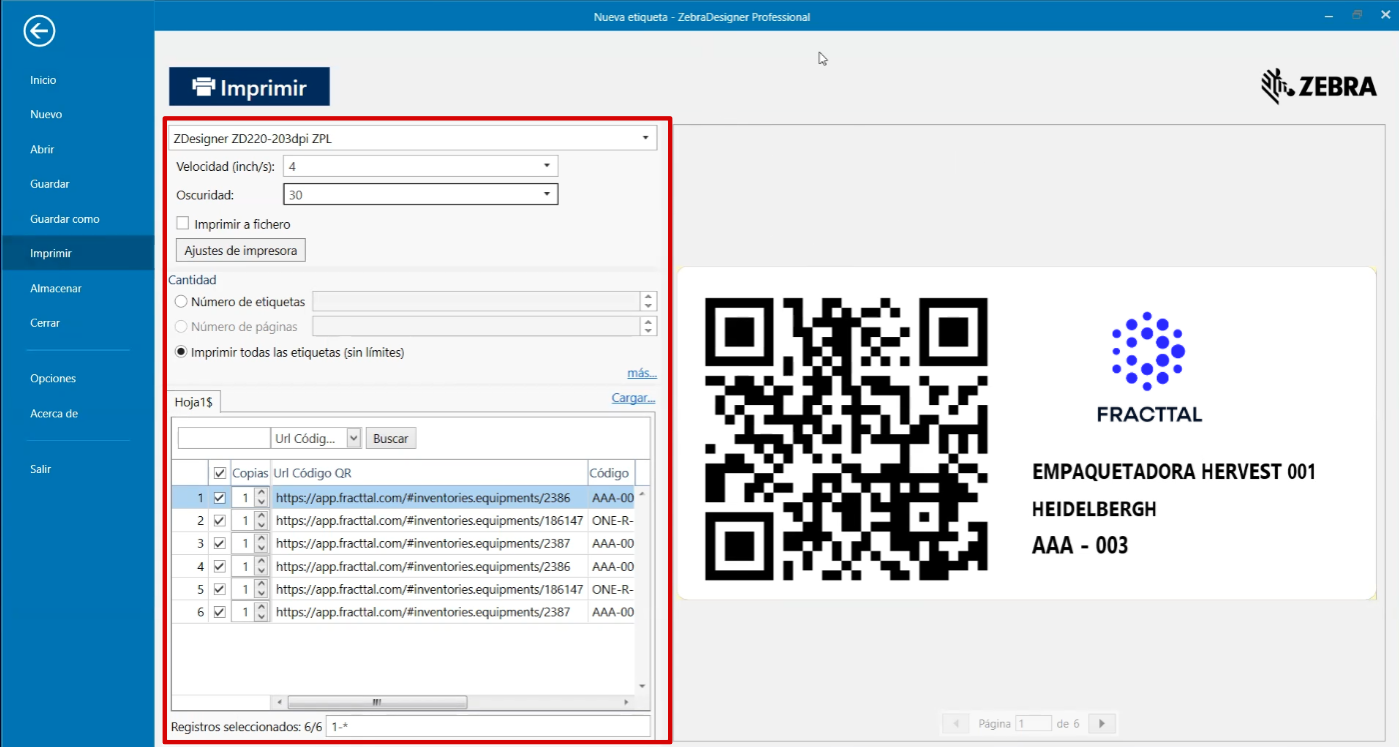Screen dimensions: 1399x747
Task: Increase Número de etiquetas spinner
Action: [x=649, y=297]
